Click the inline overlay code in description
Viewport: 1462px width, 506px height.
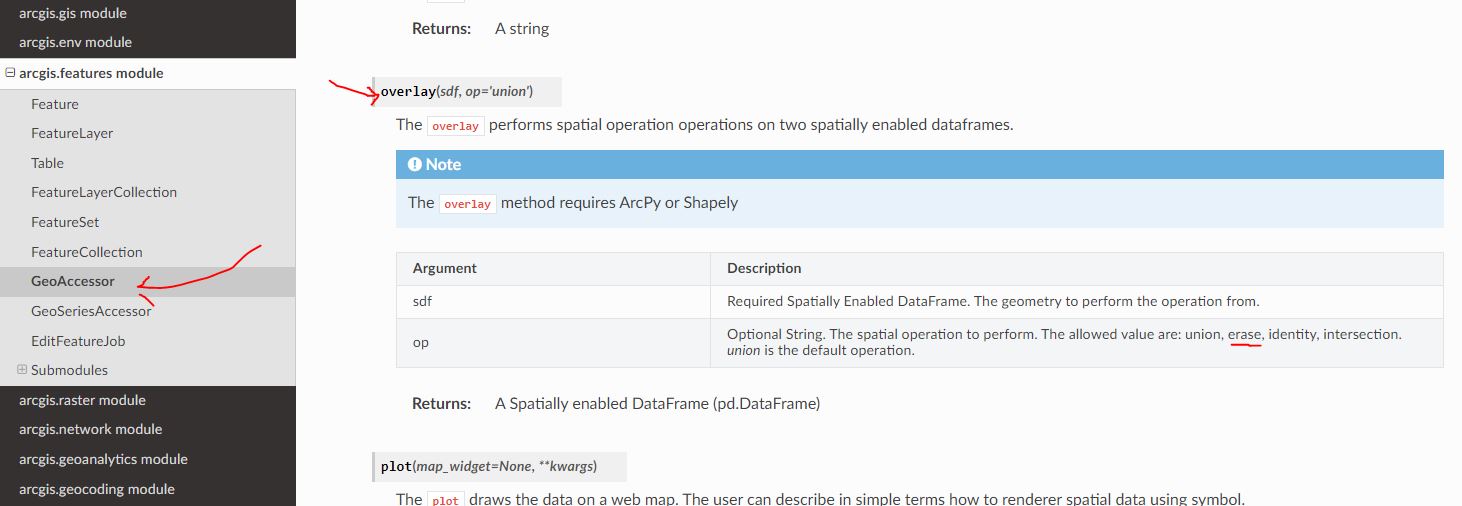(455, 126)
